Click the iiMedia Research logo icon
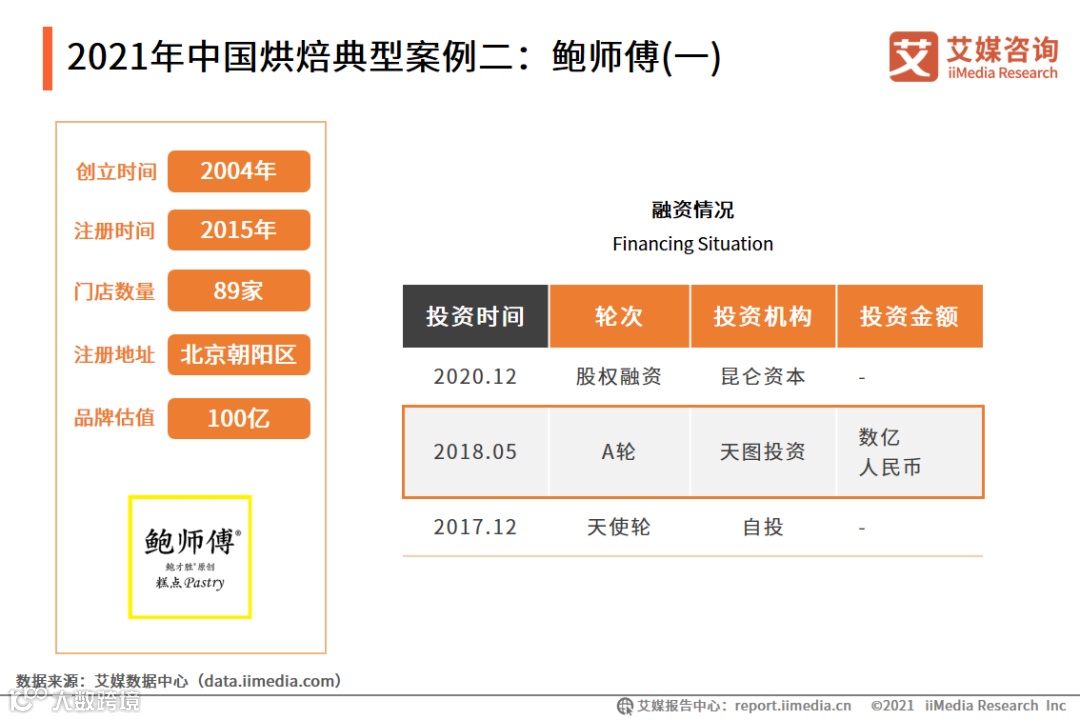The image size is (1080, 720). coord(913,56)
